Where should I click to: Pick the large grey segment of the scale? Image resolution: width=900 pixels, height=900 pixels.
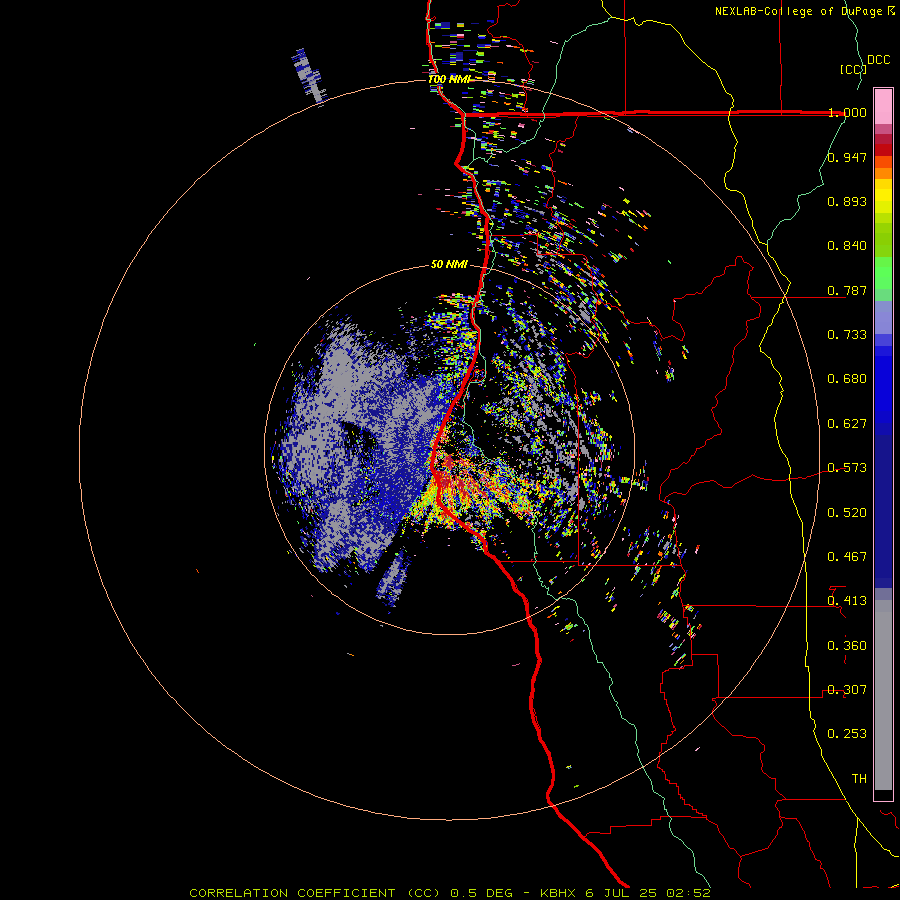coord(883,695)
